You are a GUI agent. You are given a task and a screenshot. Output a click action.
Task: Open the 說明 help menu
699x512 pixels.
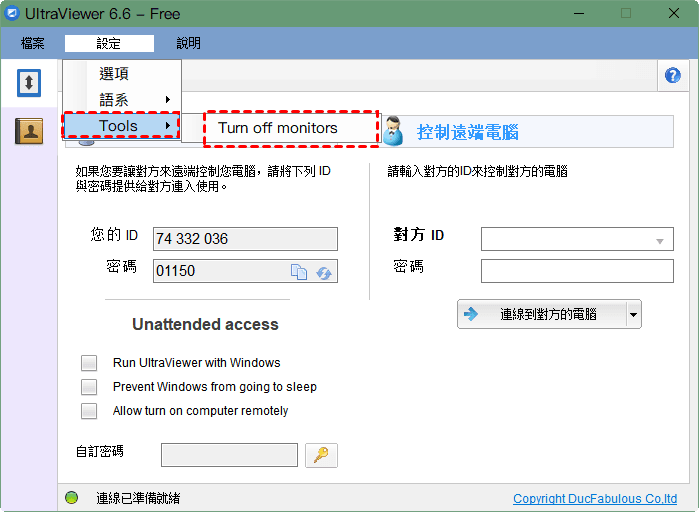(x=188, y=43)
